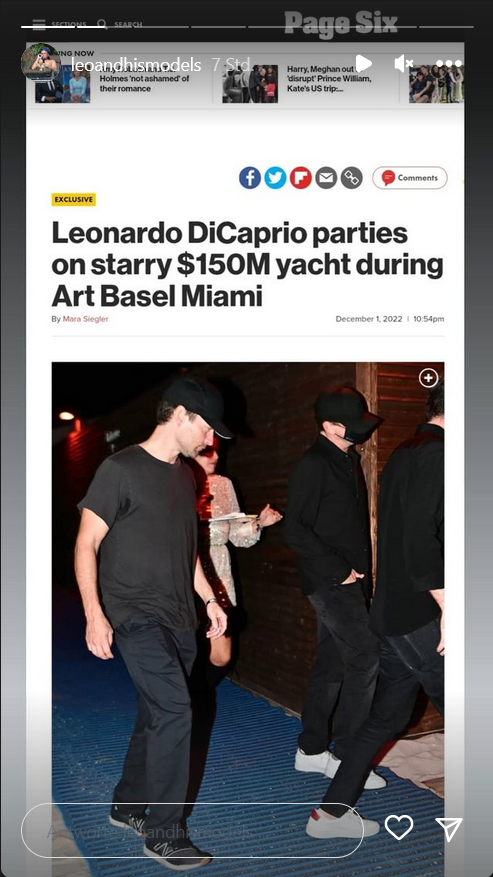Like the story with the heart icon
This screenshot has height=877, width=493.
399,827
